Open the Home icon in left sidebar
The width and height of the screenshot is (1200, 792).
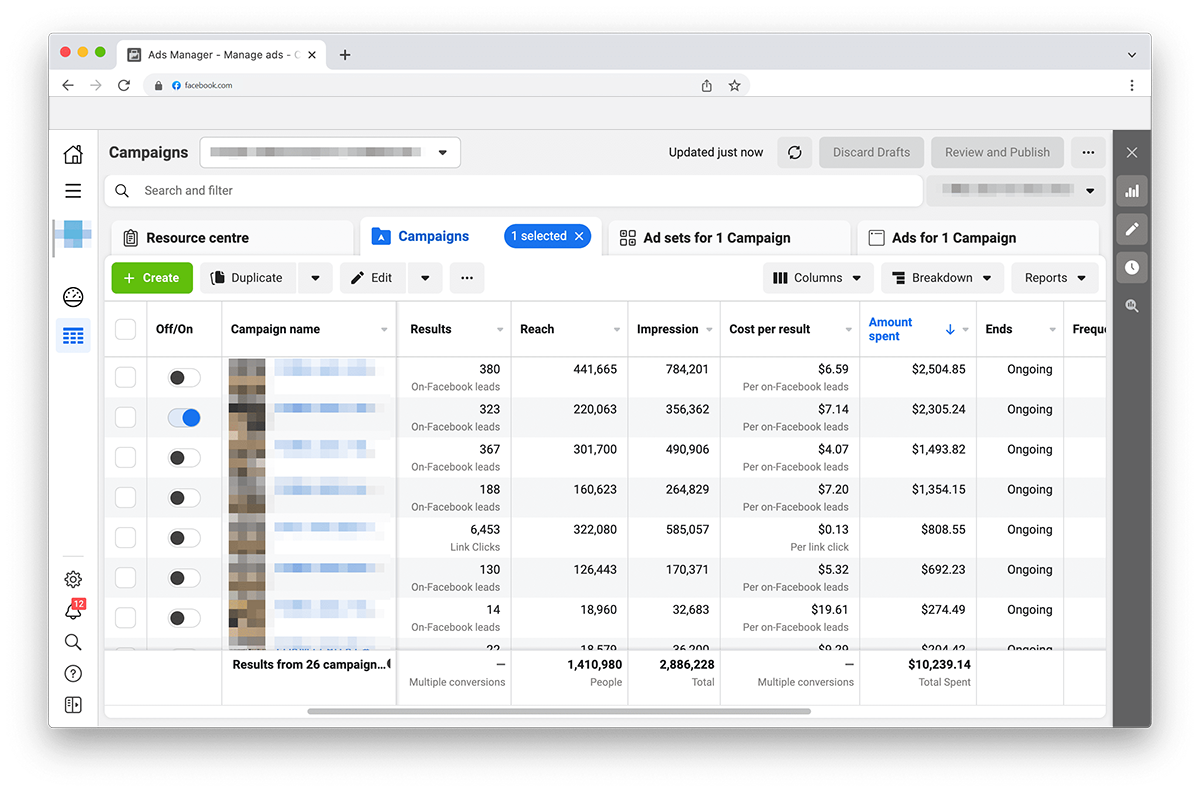click(x=73, y=154)
